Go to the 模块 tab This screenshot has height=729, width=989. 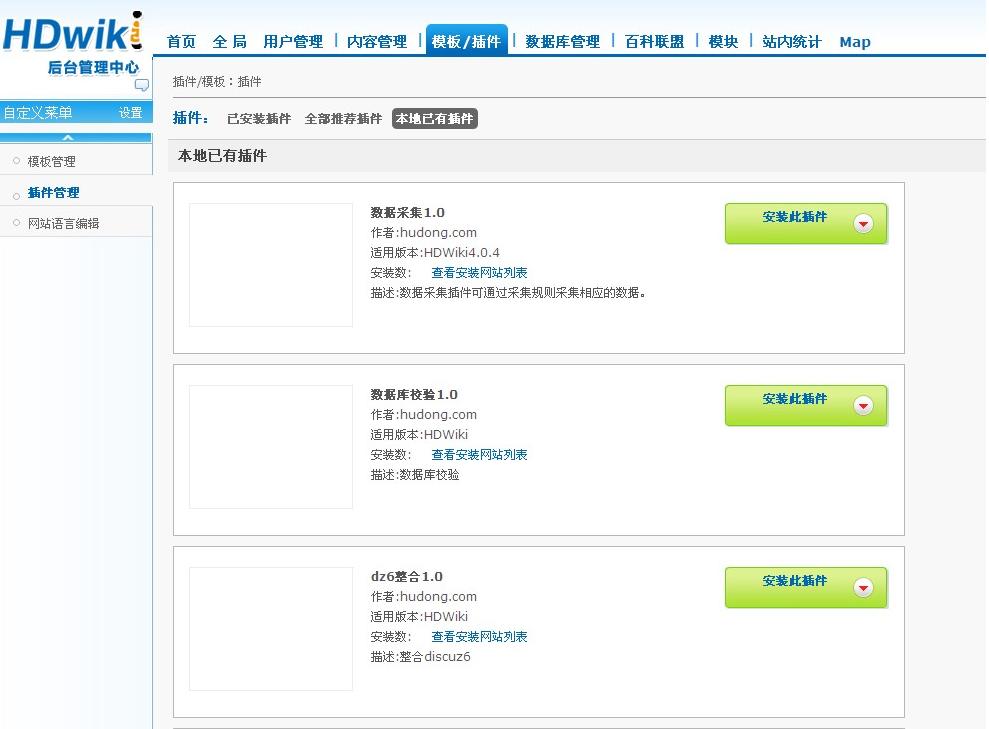coord(723,42)
